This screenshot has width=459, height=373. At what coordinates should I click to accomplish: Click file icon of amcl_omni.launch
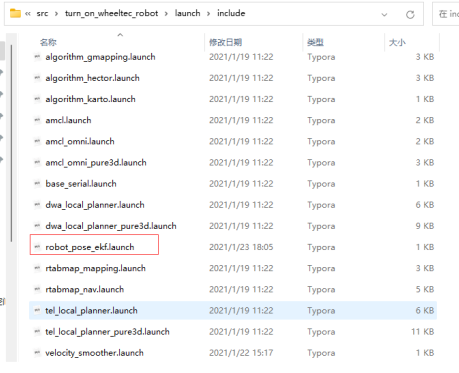(37, 141)
